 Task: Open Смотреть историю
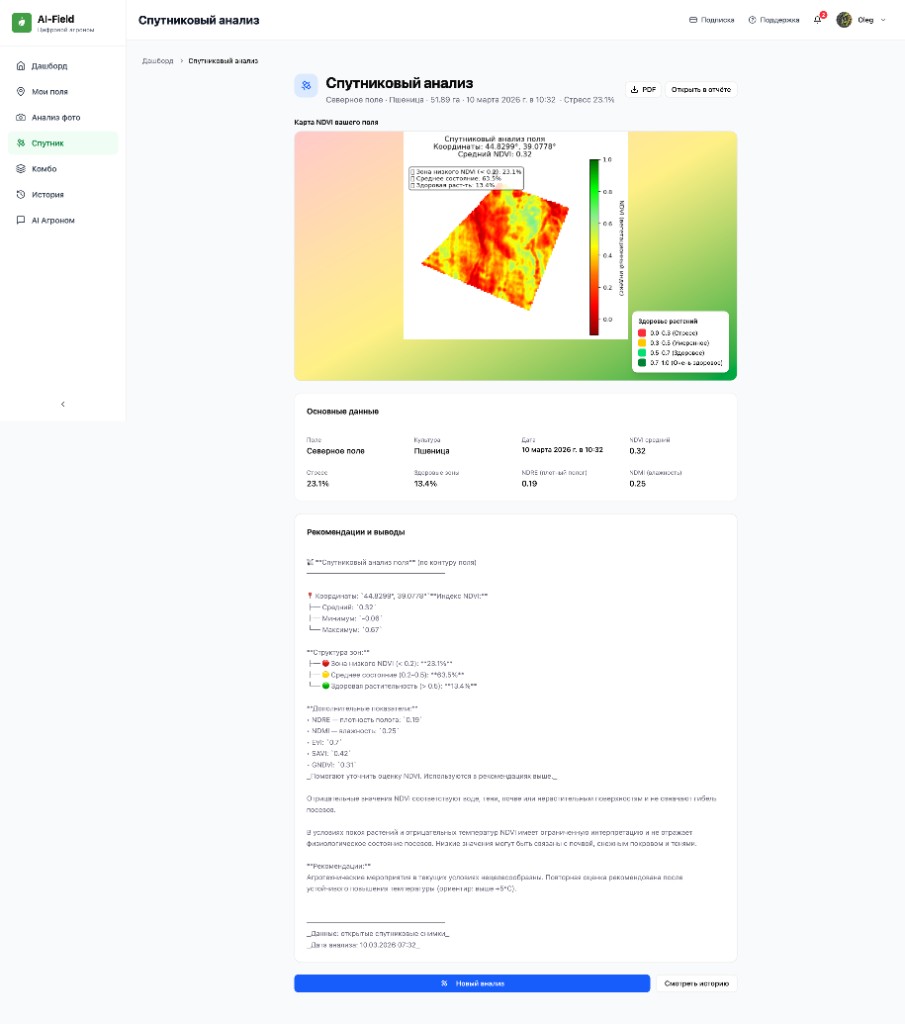pos(695,984)
